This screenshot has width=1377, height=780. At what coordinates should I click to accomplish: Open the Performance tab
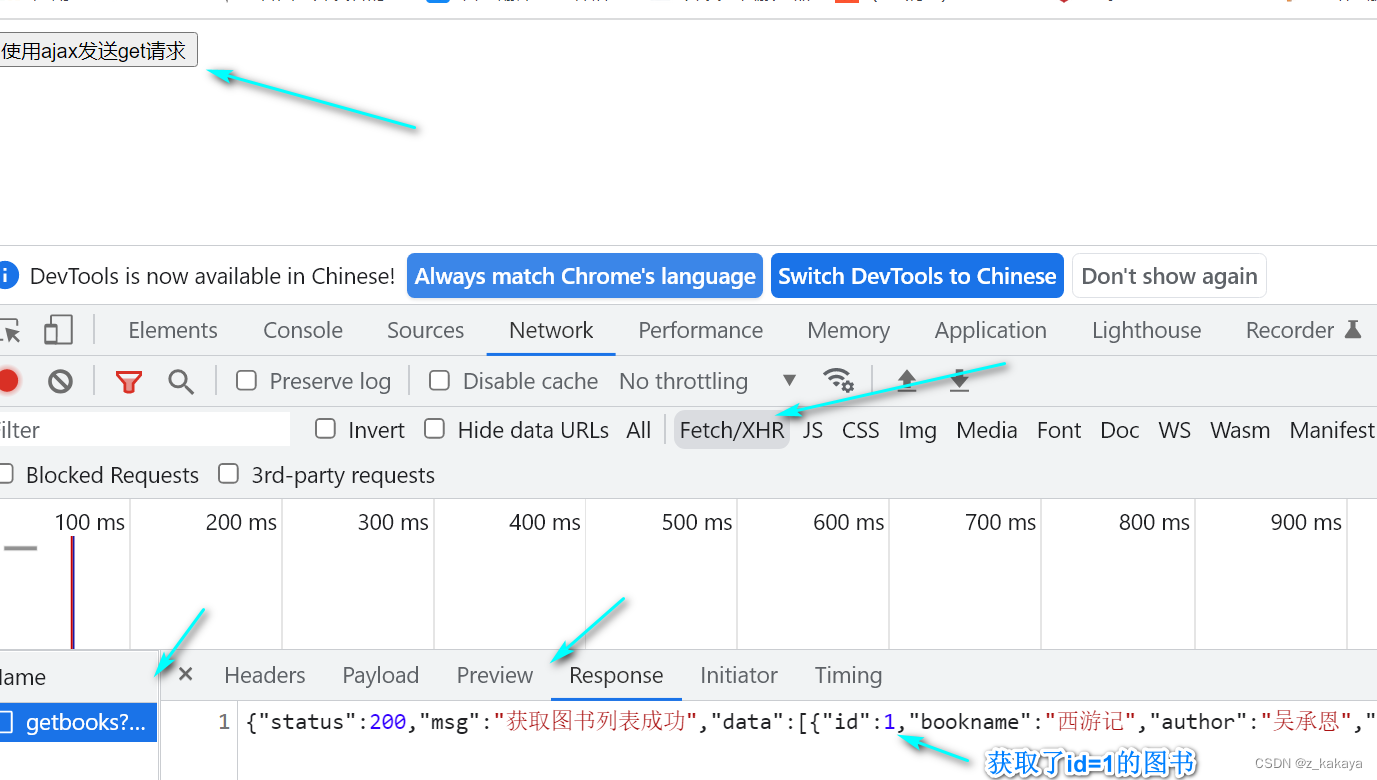click(x=701, y=330)
